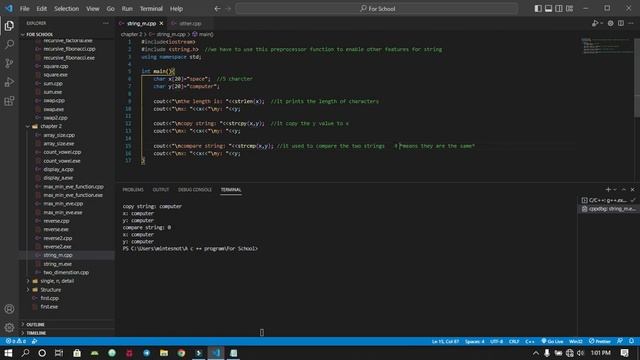The image size is (640, 360).
Task: Click the Run C/C++ file play icon
Action: coord(595,23)
